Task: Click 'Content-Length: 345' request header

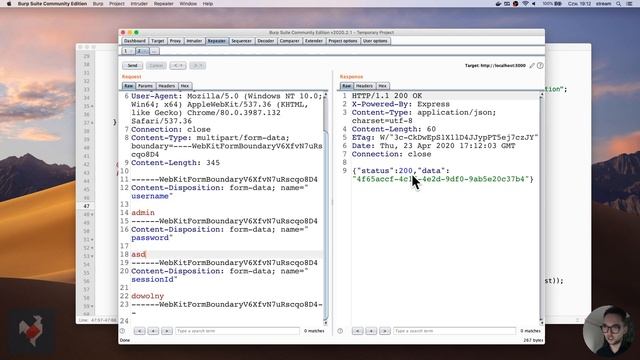Action: pyautogui.click(x=176, y=163)
